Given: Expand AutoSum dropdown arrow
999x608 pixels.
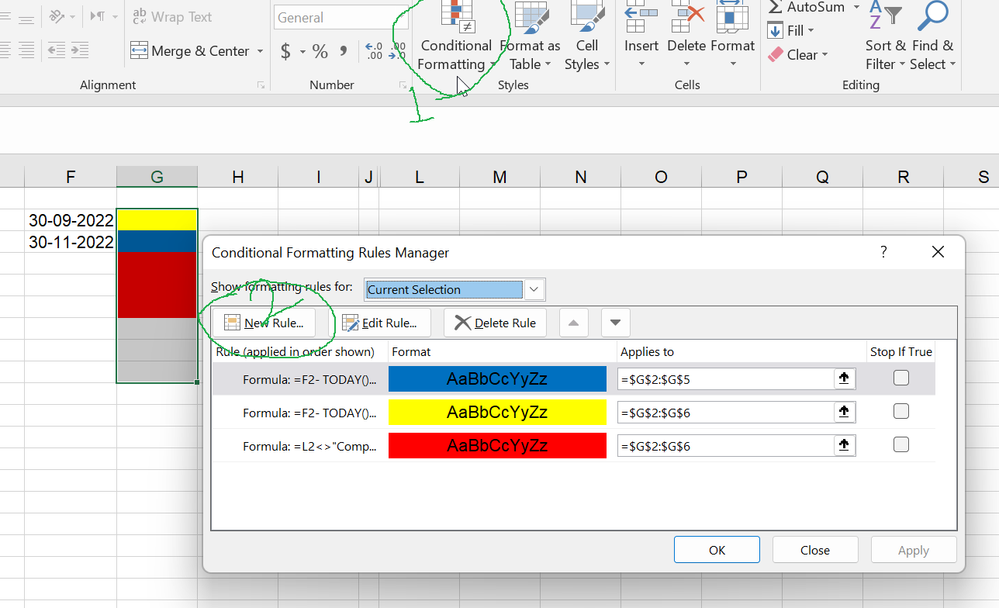Looking at the screenshot, I should coord(856,7).
